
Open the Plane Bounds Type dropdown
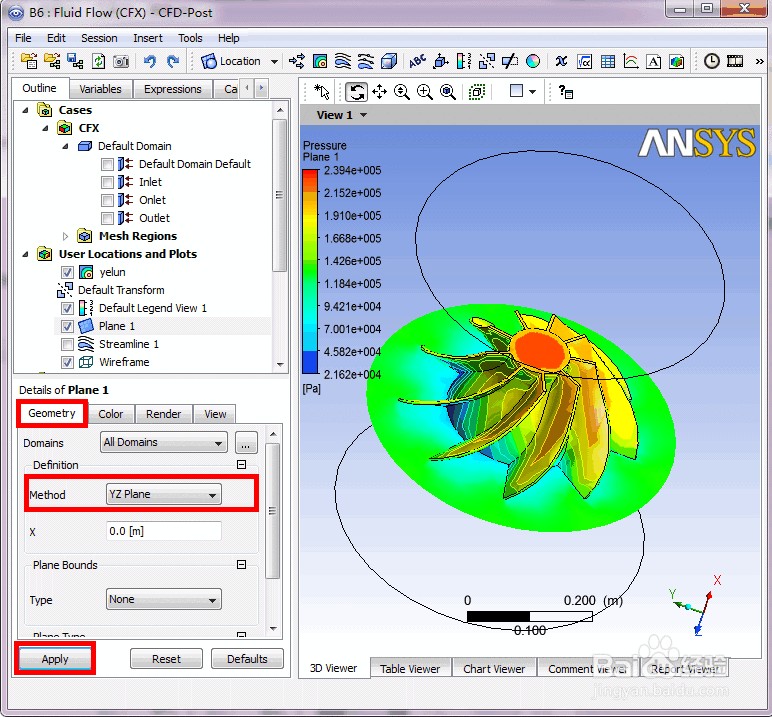(x=163, y=599)
